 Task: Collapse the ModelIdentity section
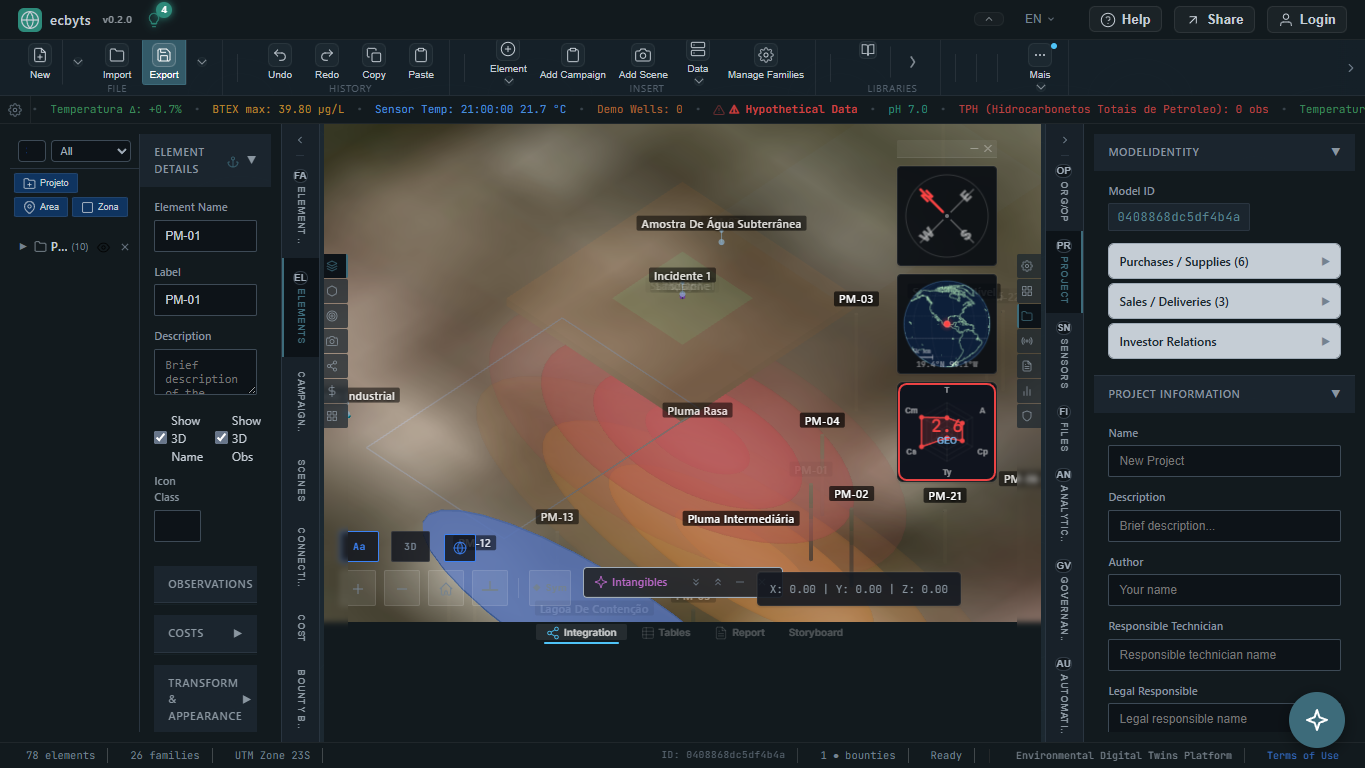click(x=1335, y=152)
